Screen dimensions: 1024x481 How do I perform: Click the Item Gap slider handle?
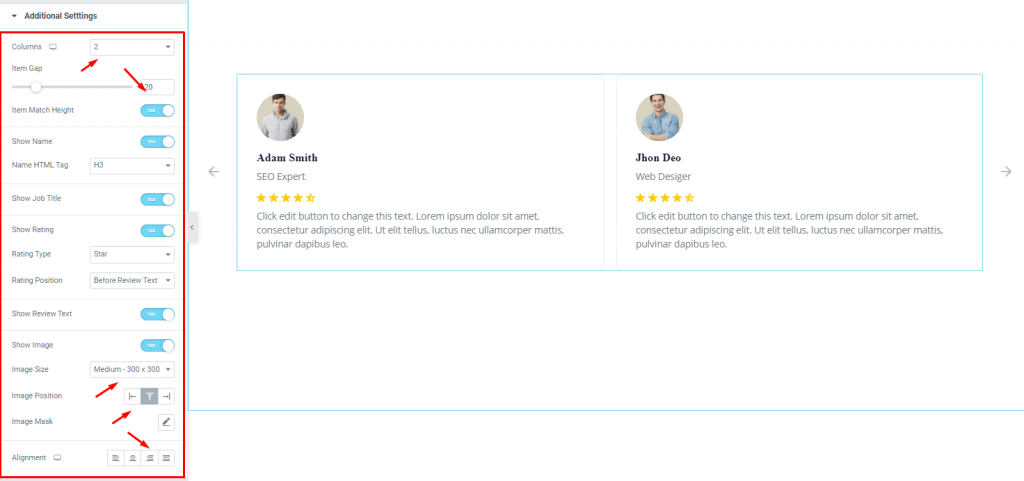(36, 87)
